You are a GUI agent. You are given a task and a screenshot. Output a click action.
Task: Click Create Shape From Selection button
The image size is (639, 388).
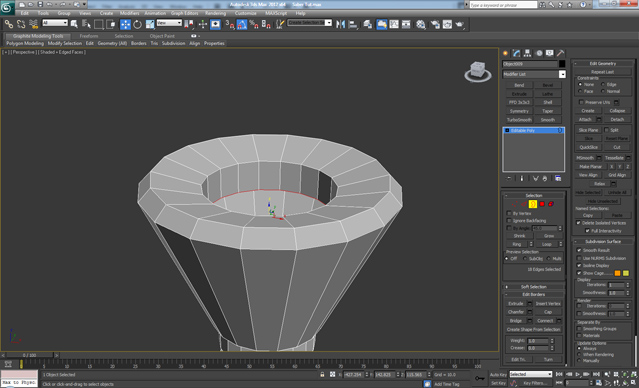click(x=533, y=329)
